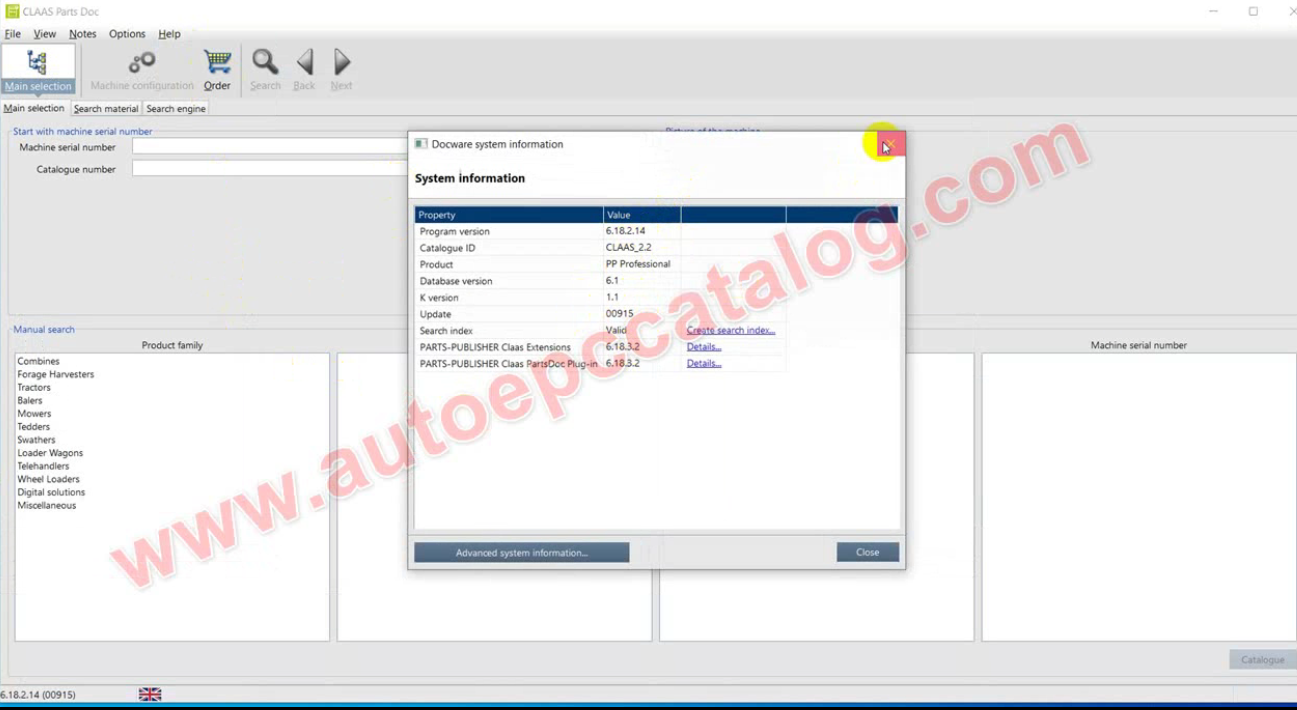This screenshot has height=710, width=1297.
Task: Select Forage Harvesters in Product family list
Action: (55, 375)
